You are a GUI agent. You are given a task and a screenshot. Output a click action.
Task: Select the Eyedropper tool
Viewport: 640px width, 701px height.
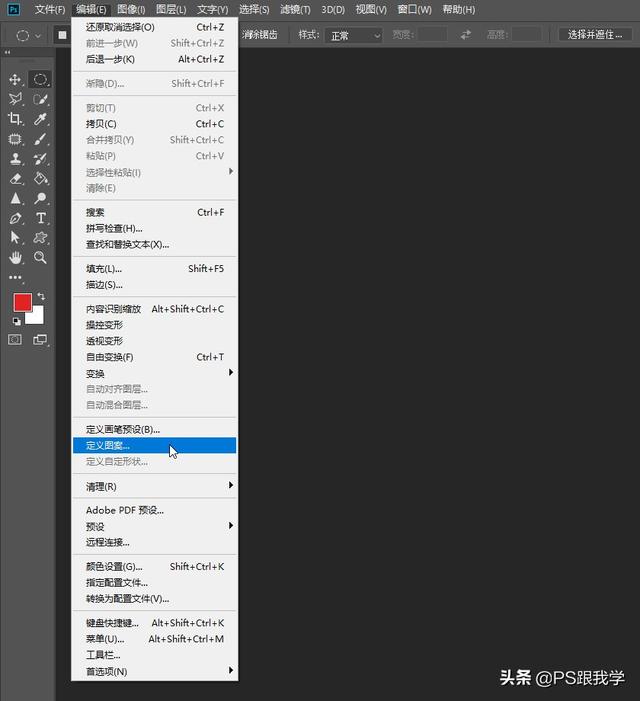click(x=40, y=119)
